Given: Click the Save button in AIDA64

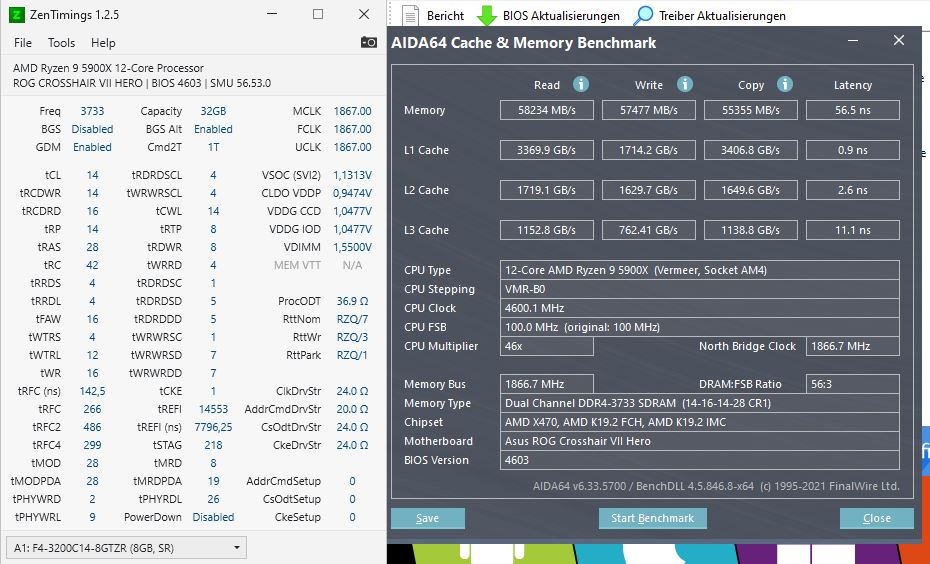Looking at the screenshot, I should click(427, 518).
